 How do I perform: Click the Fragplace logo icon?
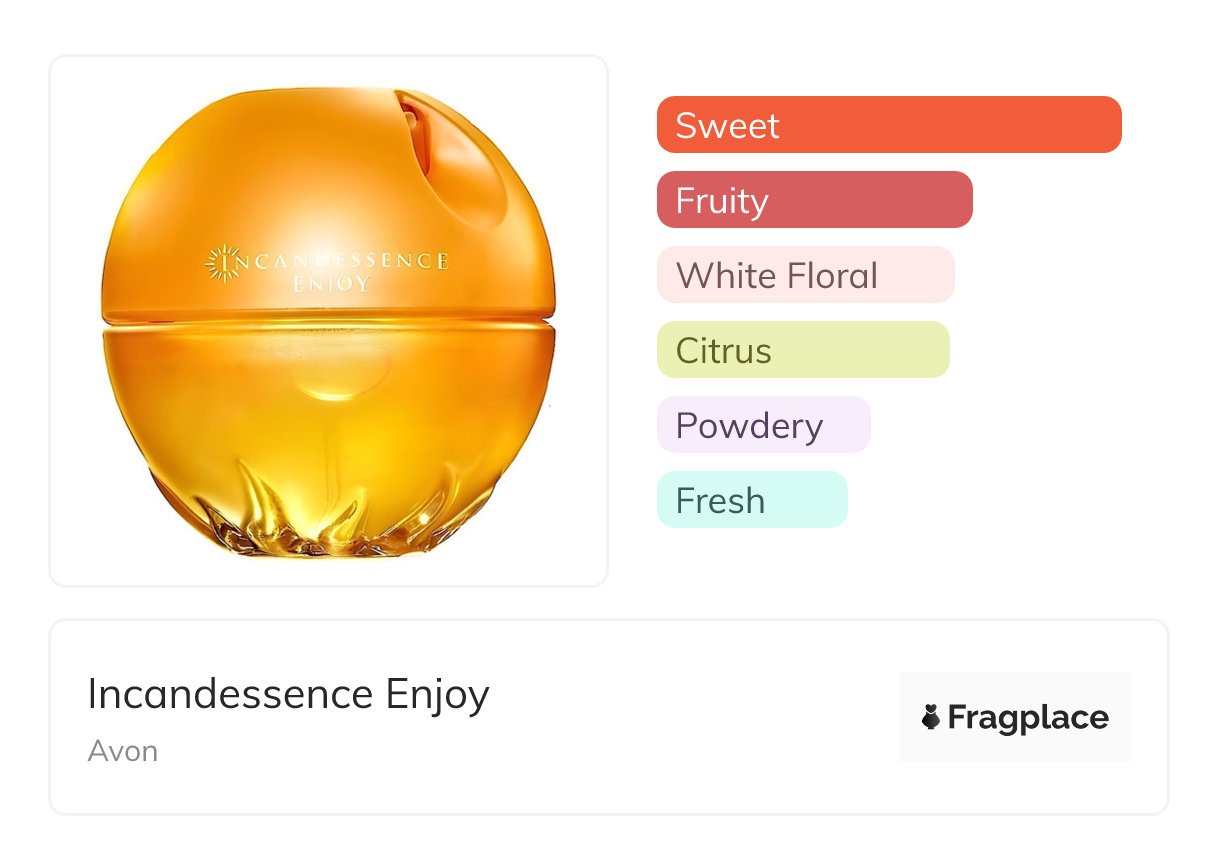(931, 717)
